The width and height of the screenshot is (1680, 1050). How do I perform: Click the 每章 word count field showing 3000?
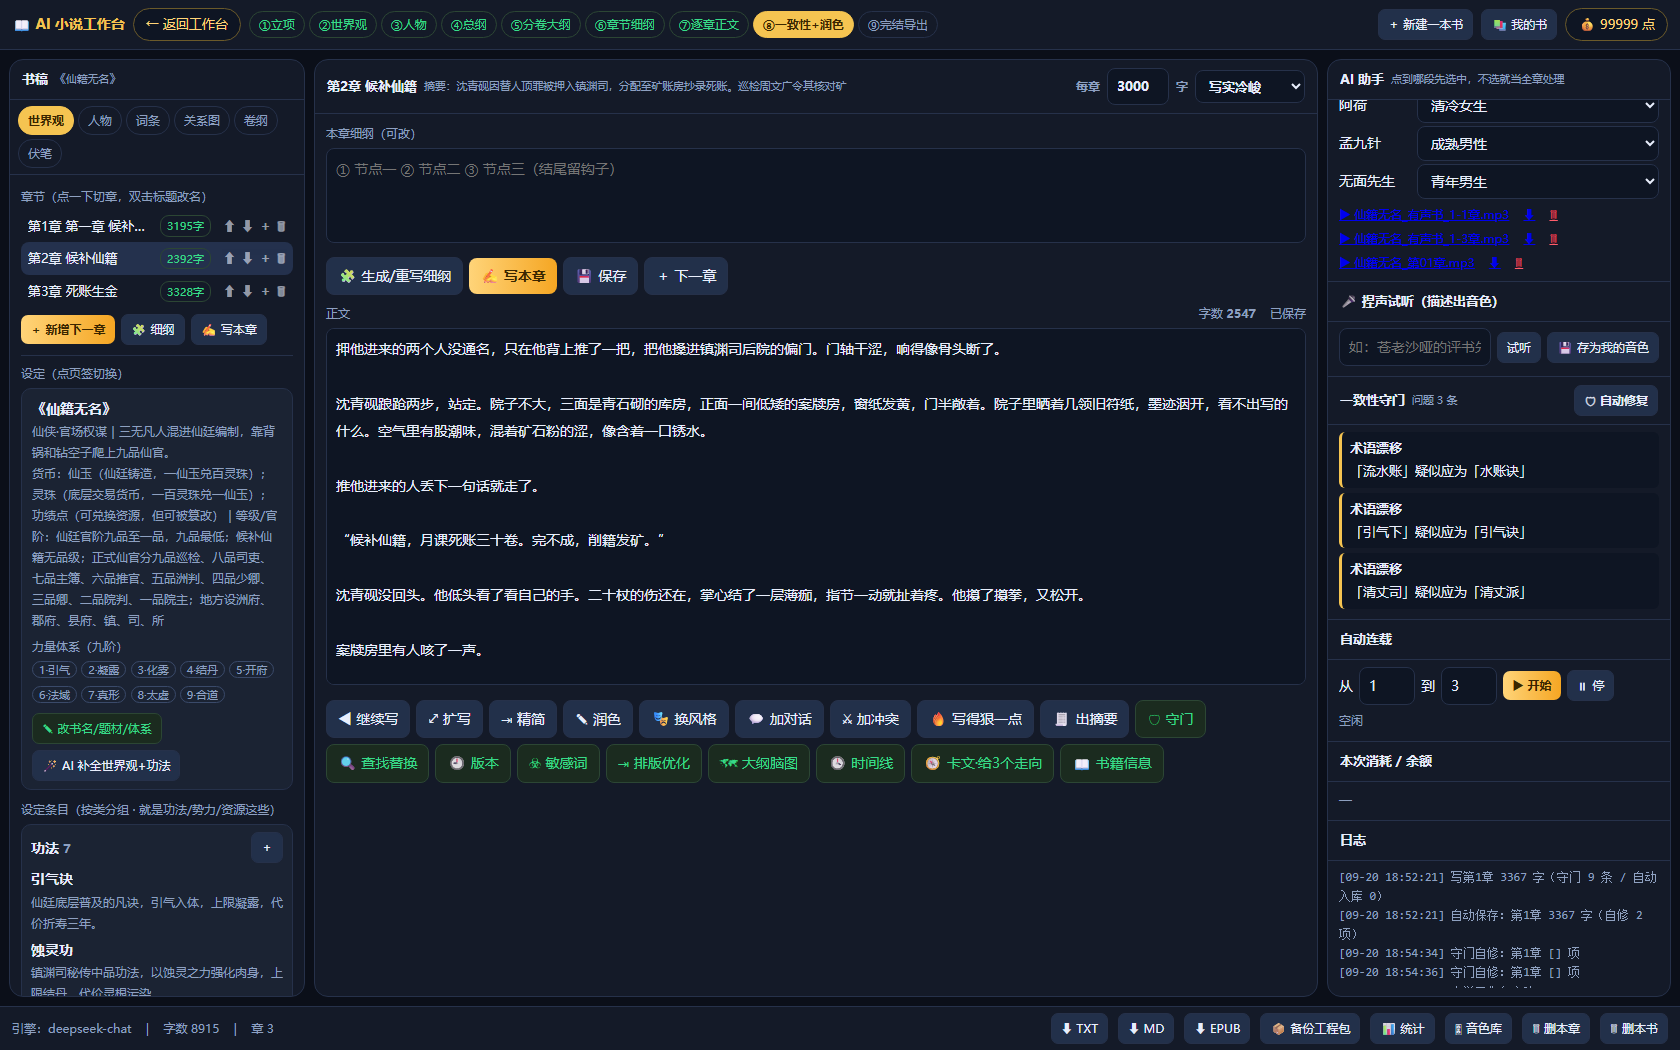click(1137, 86)
